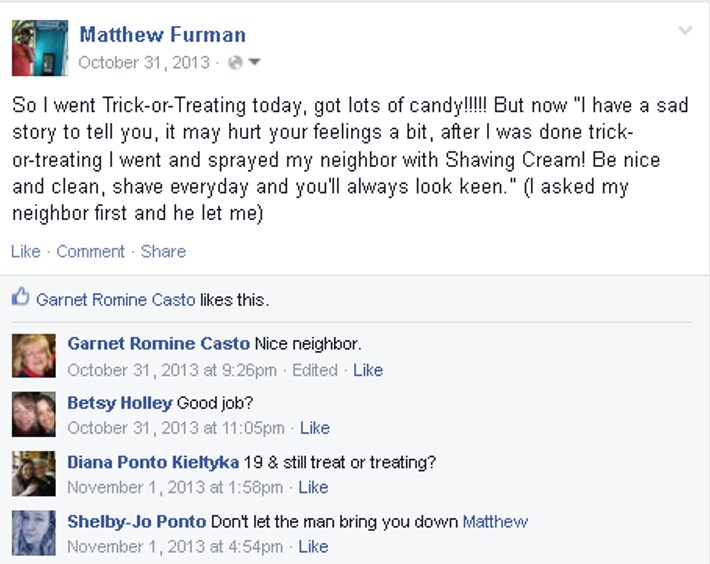
Task: Open the post options chevron menu
Action: (x=685, y=30)
